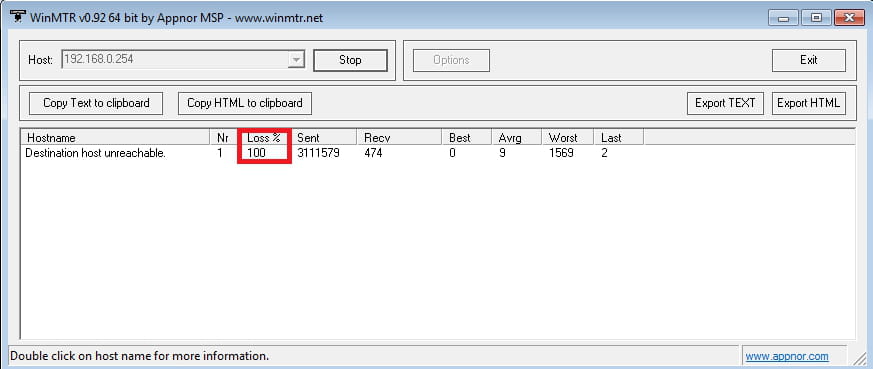This screenshot has width=873, height=369.
Task: Click the Worst value 1569
Action: (561, 153)
